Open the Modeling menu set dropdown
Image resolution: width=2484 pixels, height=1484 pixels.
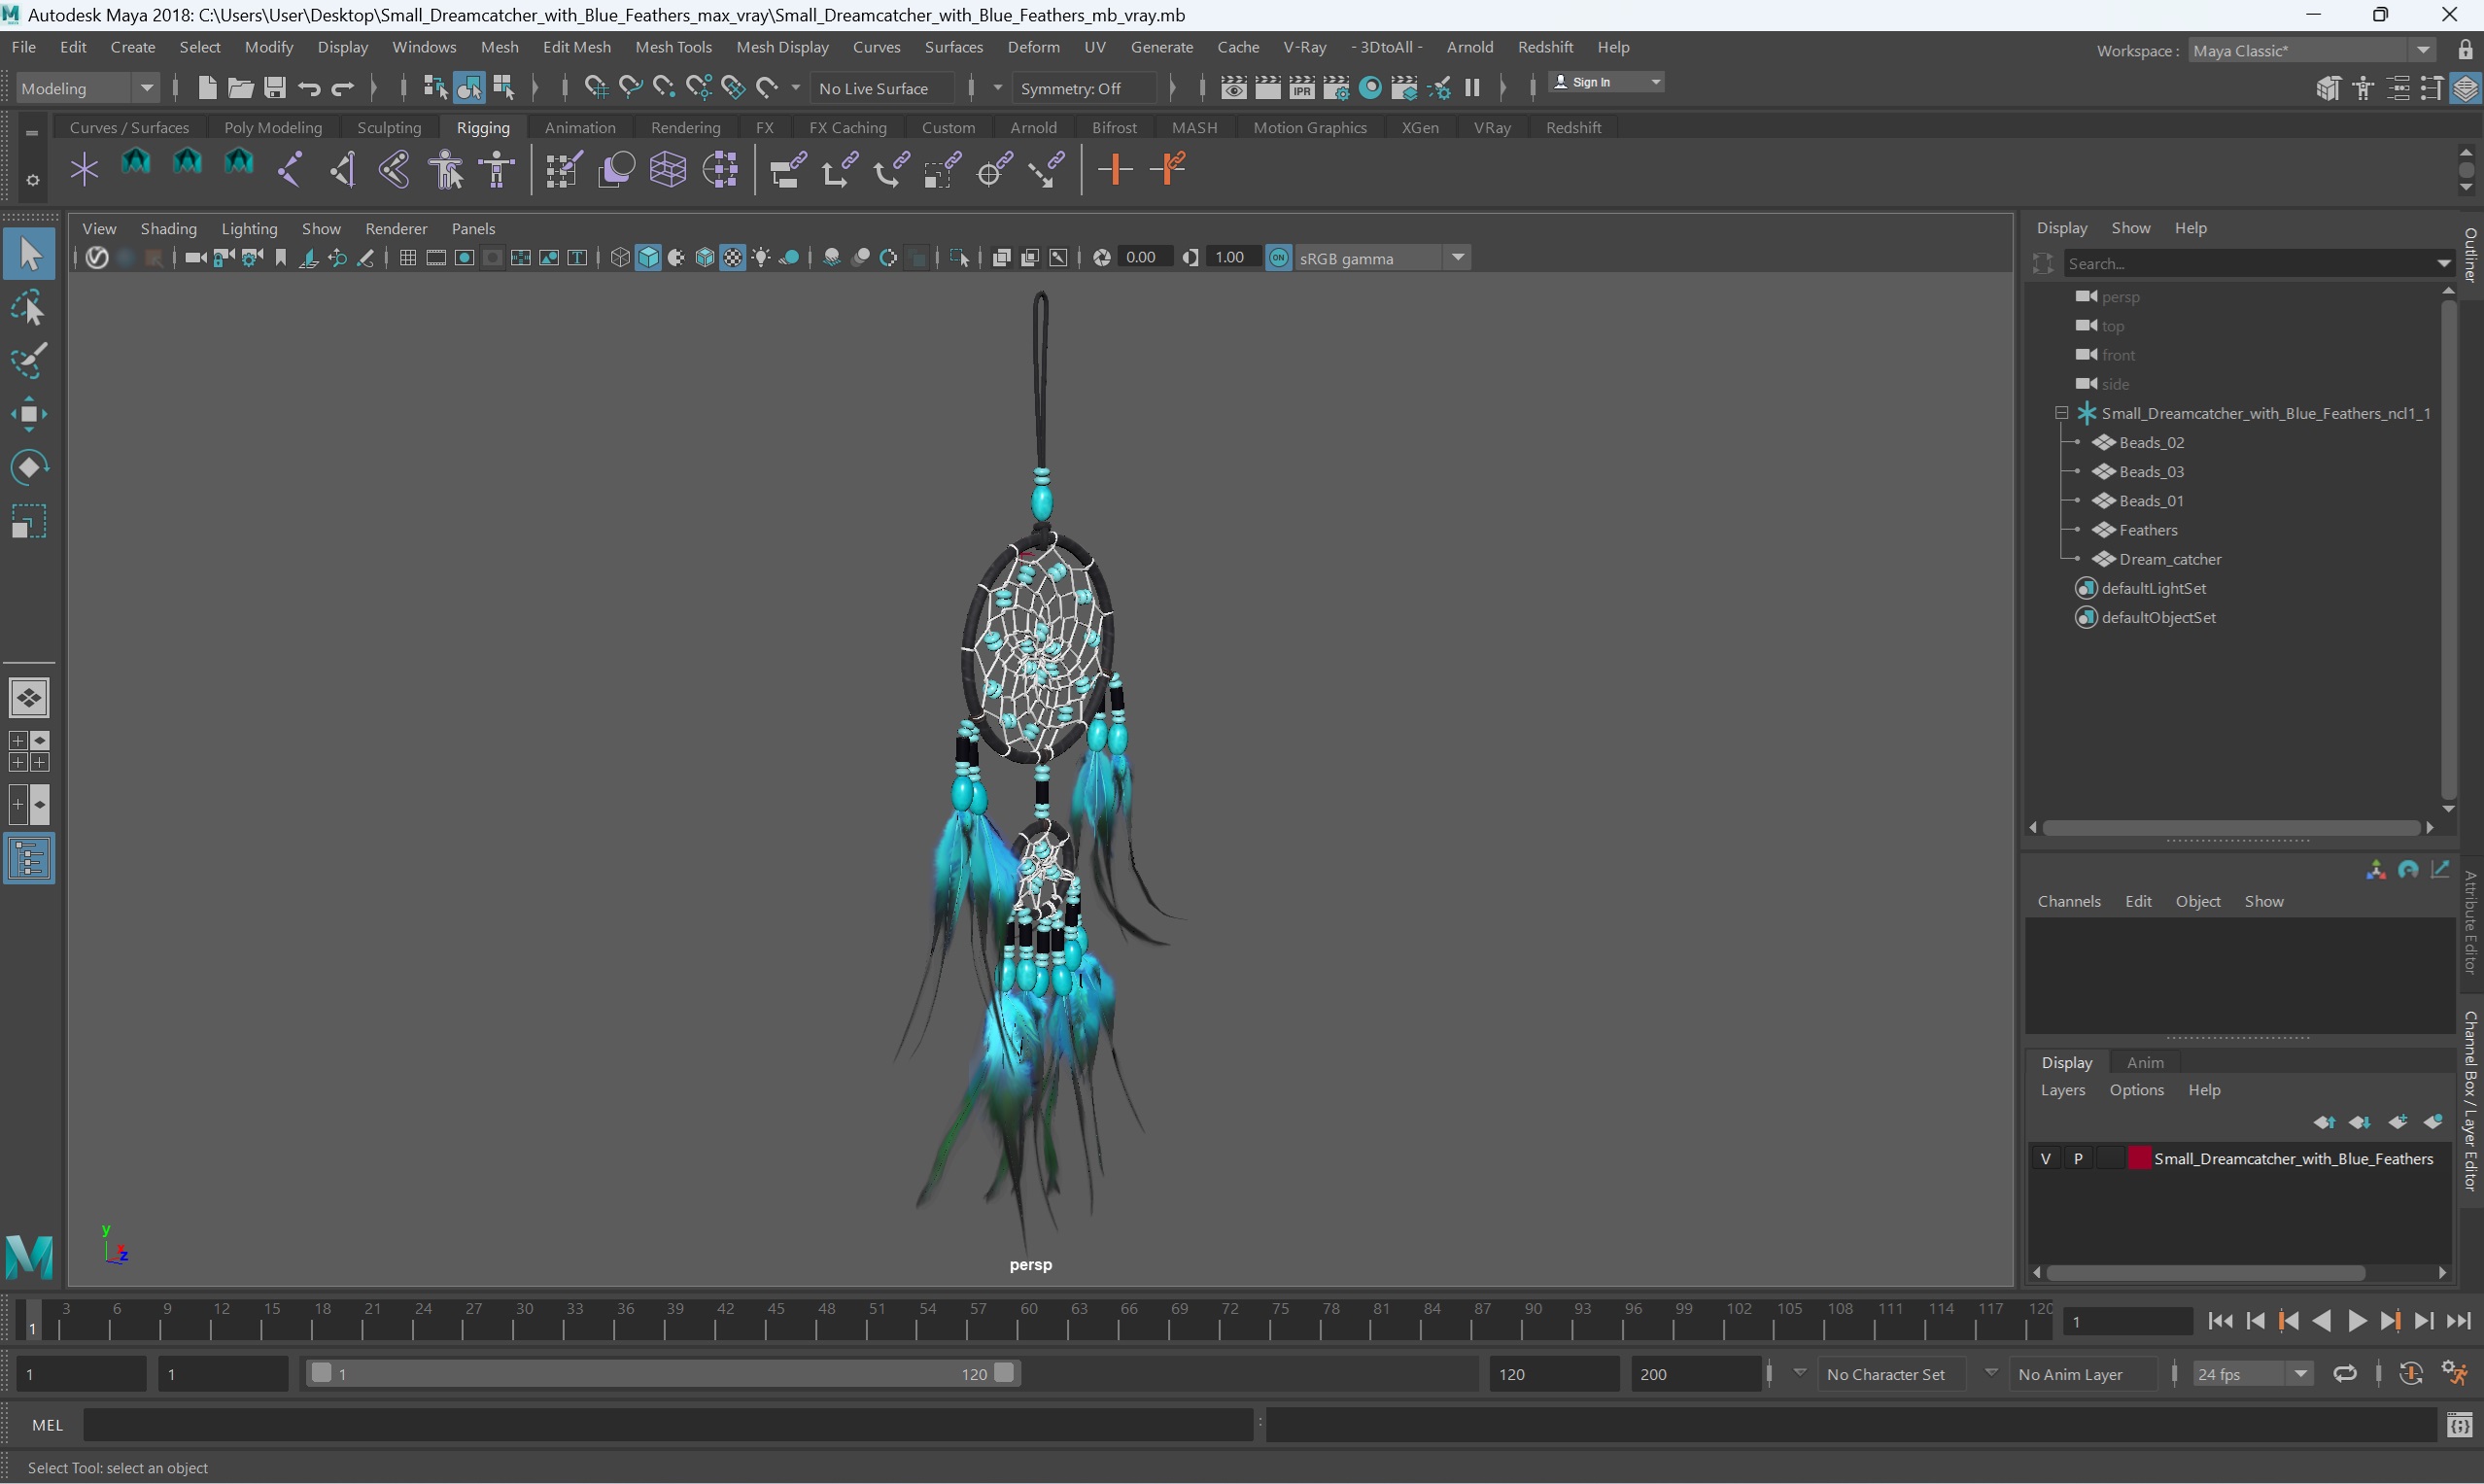(88, 88)
